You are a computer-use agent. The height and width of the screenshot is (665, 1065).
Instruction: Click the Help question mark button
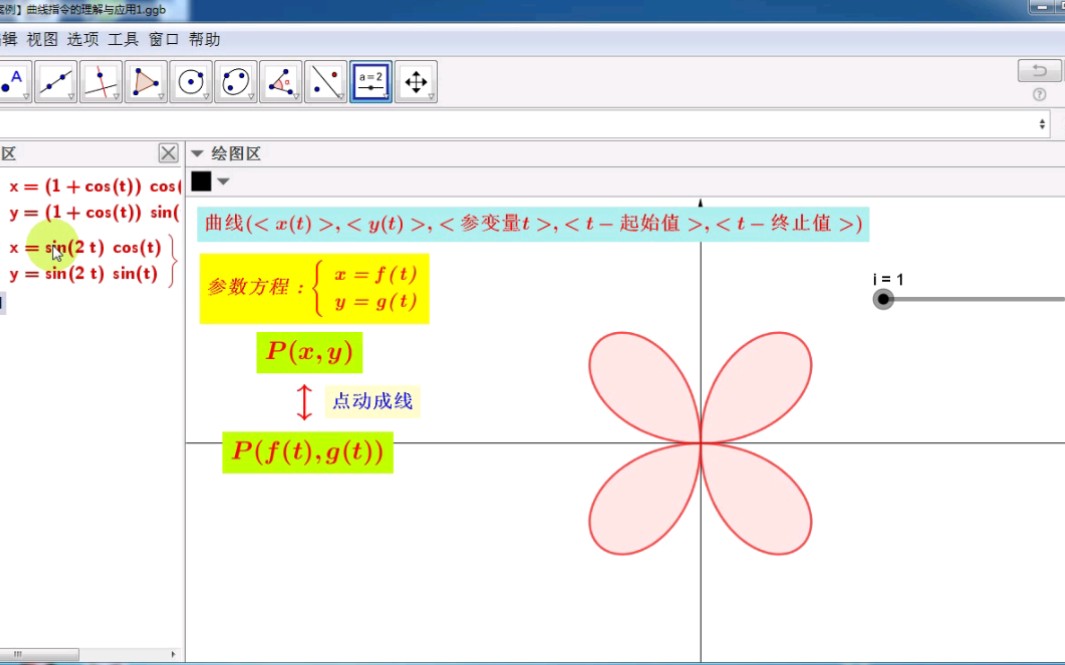(1039, 94)
